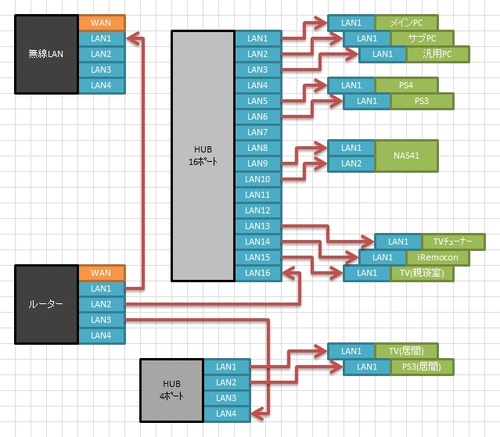
Task: Select LAN4 port on ルーター
Action: pos(102,336)
